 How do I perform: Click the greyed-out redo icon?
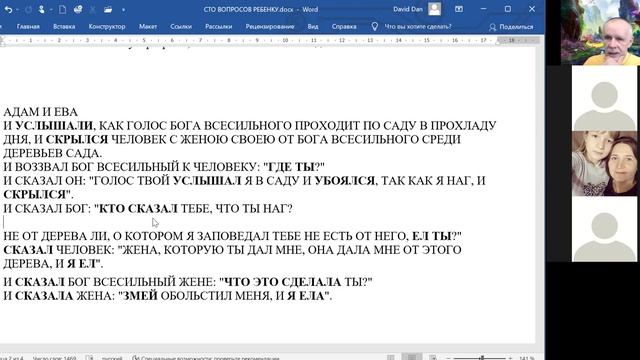click(x=28, y=9)
